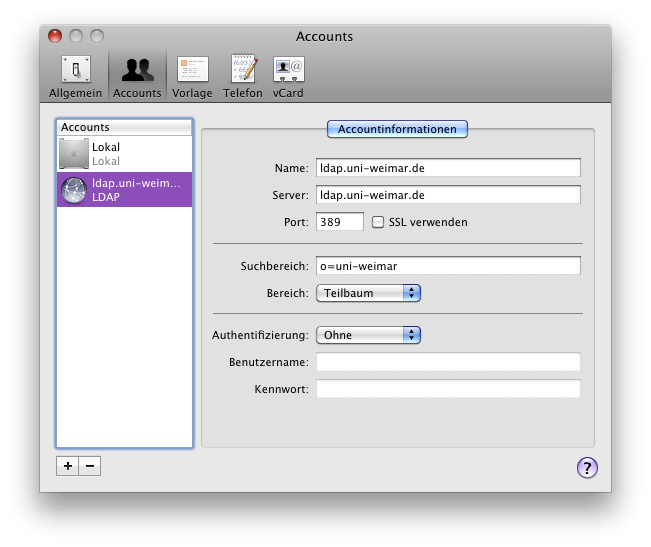Switch to the Telefon preferences pane

point(243,77)
